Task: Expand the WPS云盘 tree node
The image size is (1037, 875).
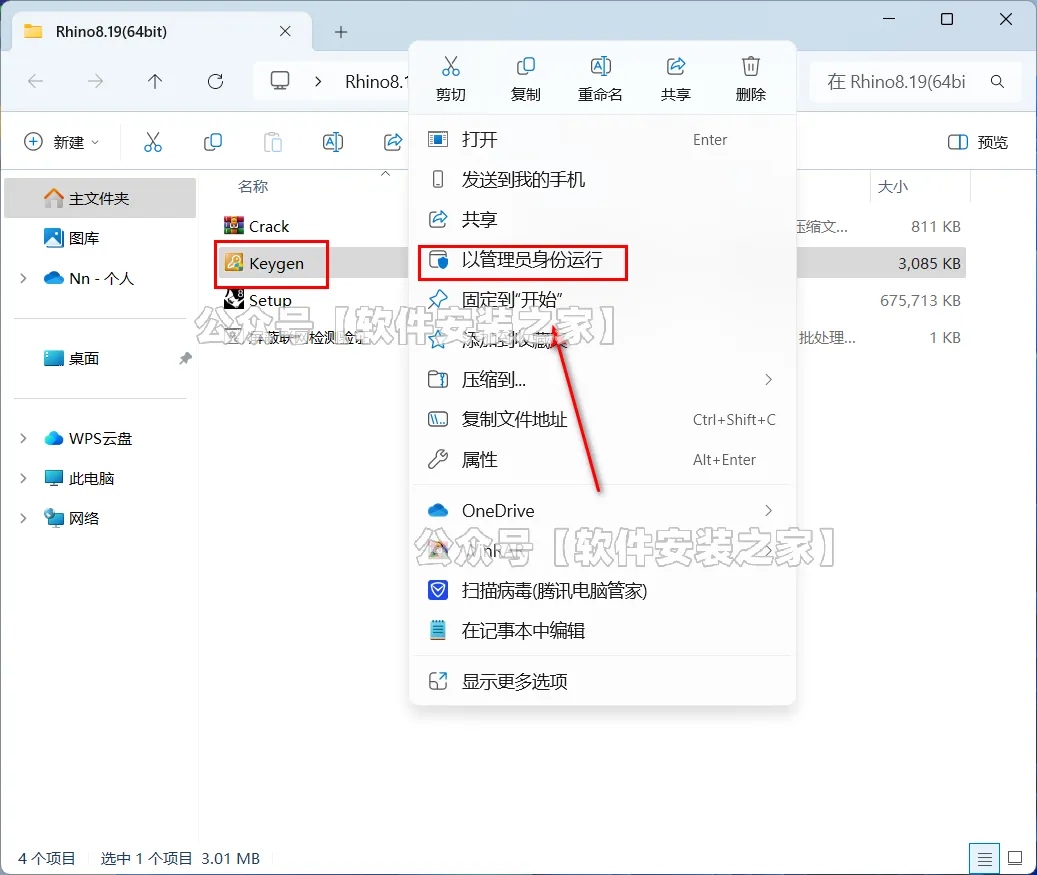Action: pyautogui.click(x=23, y=438)
